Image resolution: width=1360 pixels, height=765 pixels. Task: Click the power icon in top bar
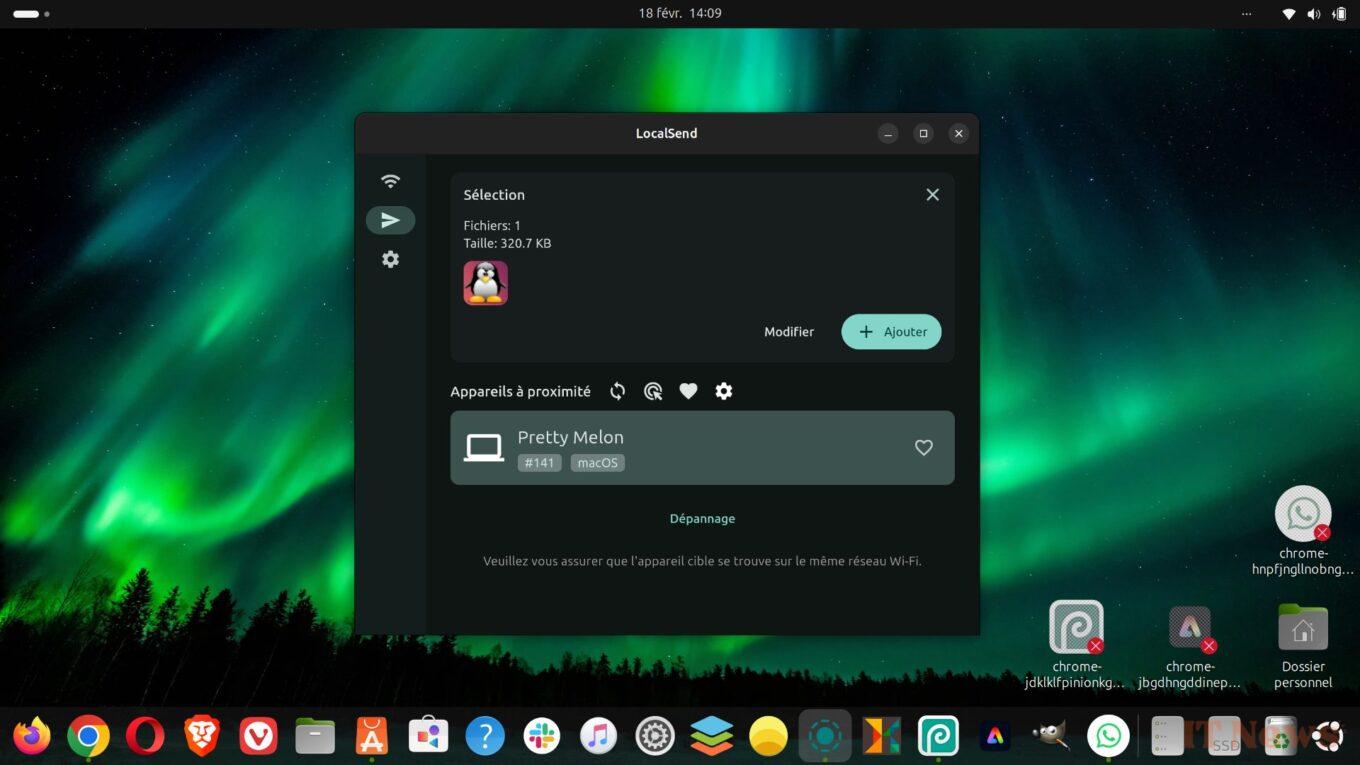tap(1340, 14)
